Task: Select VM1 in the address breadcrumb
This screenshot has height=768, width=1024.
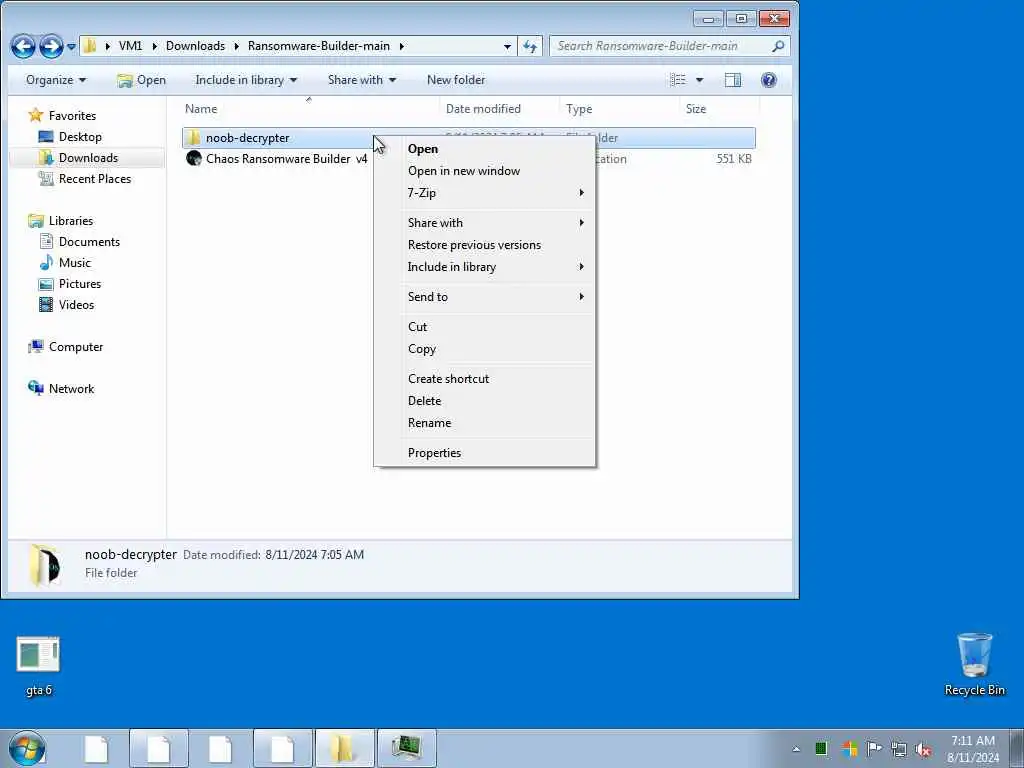Action: [130, 46]
